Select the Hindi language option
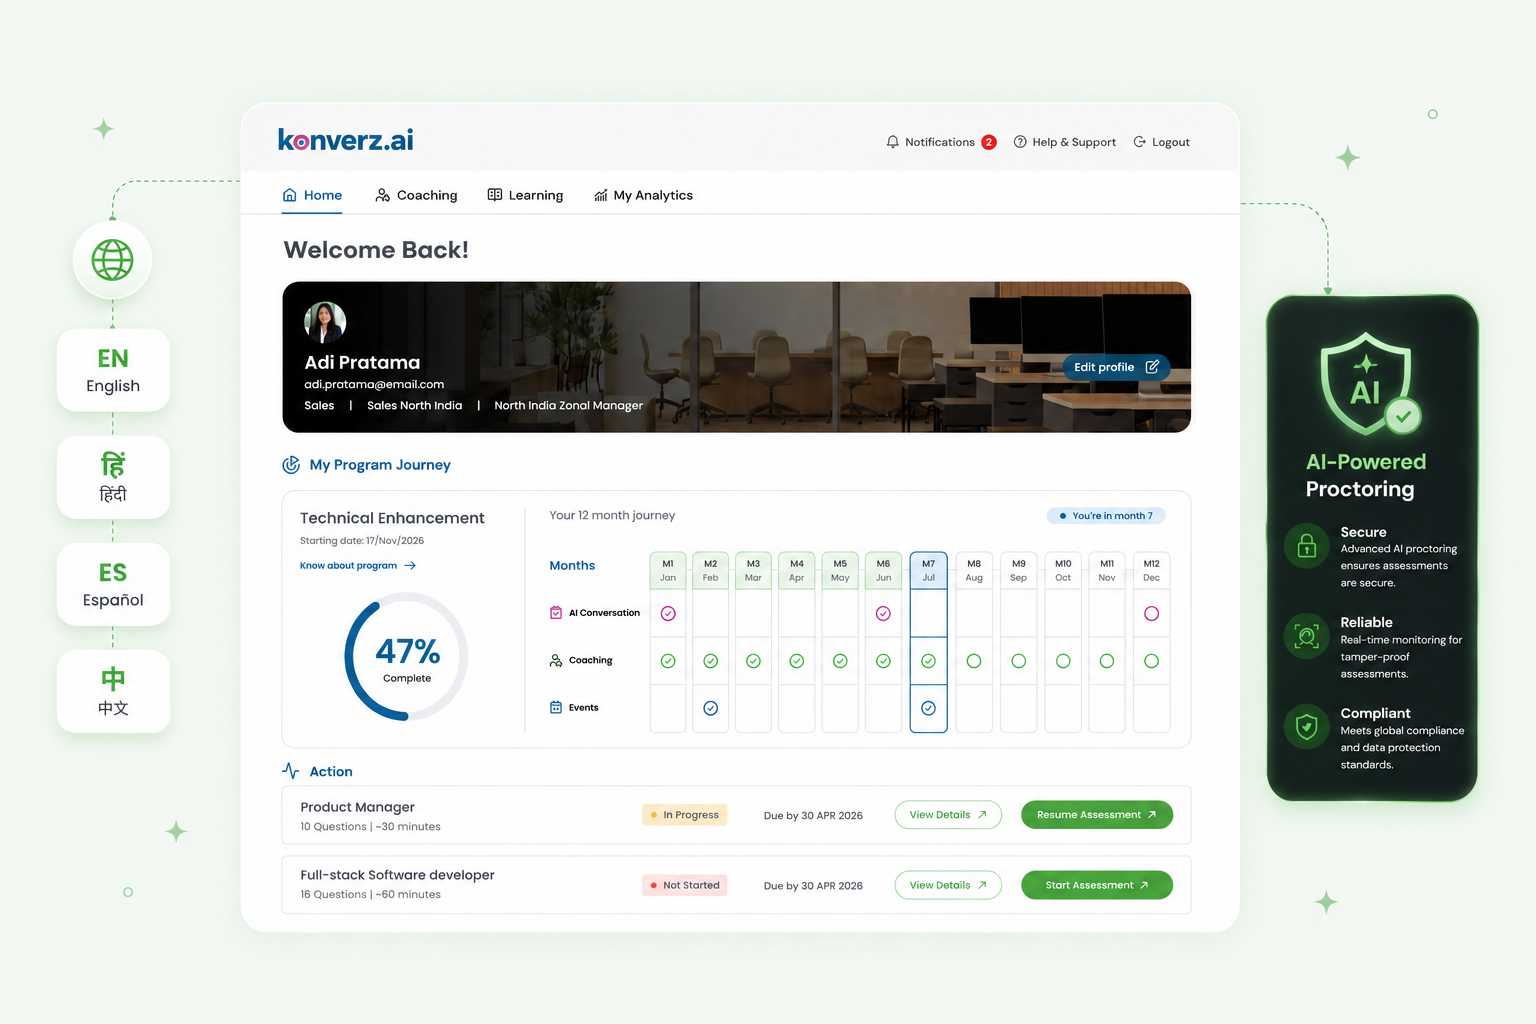 pyautogui.click(x=113, y=477)
